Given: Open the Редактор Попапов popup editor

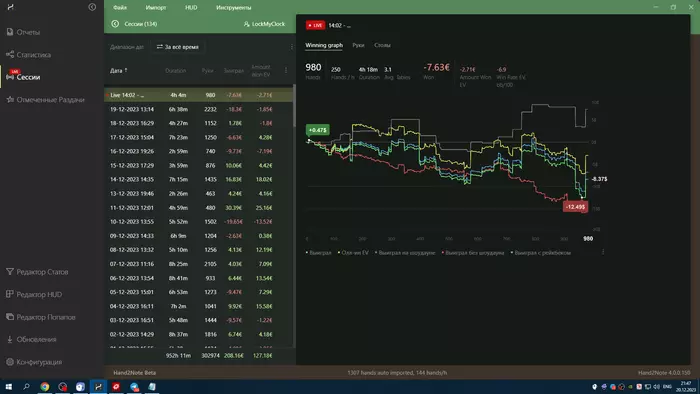Looking at the screenshot, I should pos(41,317).
